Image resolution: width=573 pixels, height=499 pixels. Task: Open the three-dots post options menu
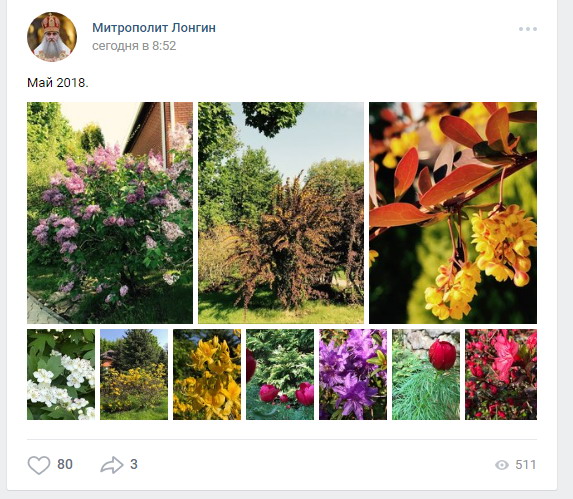(528, 29)
